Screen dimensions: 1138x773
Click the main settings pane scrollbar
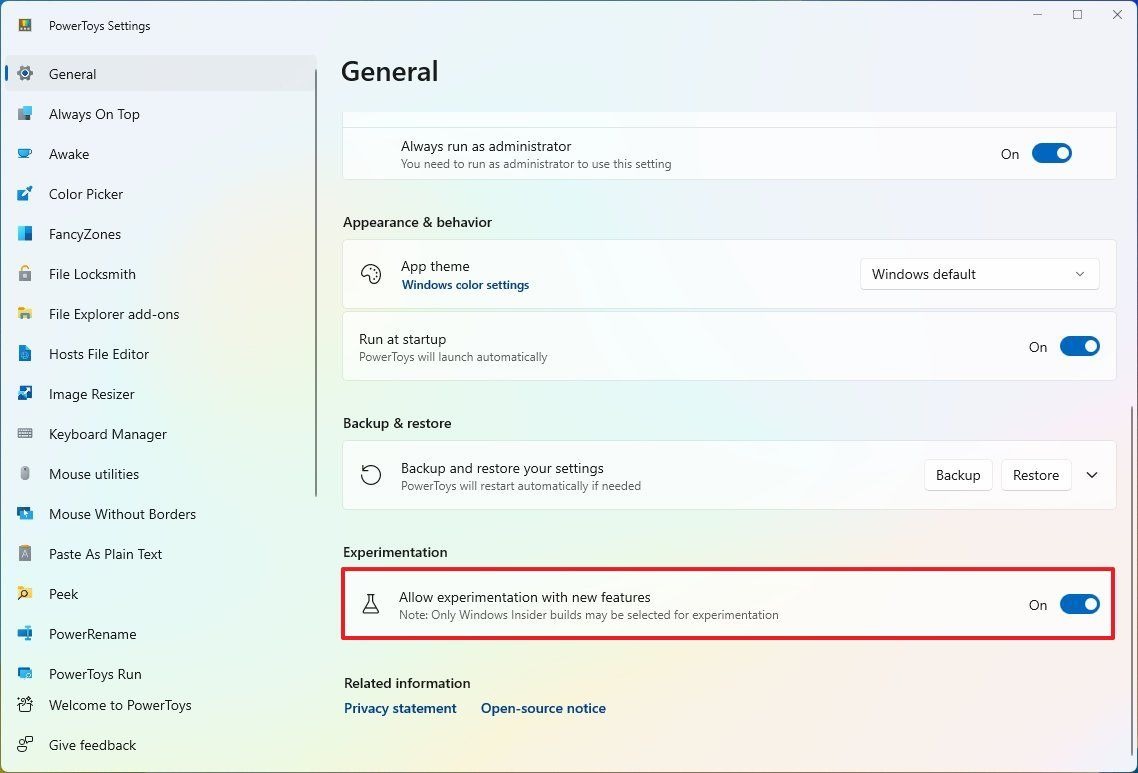coord(1131,581)
